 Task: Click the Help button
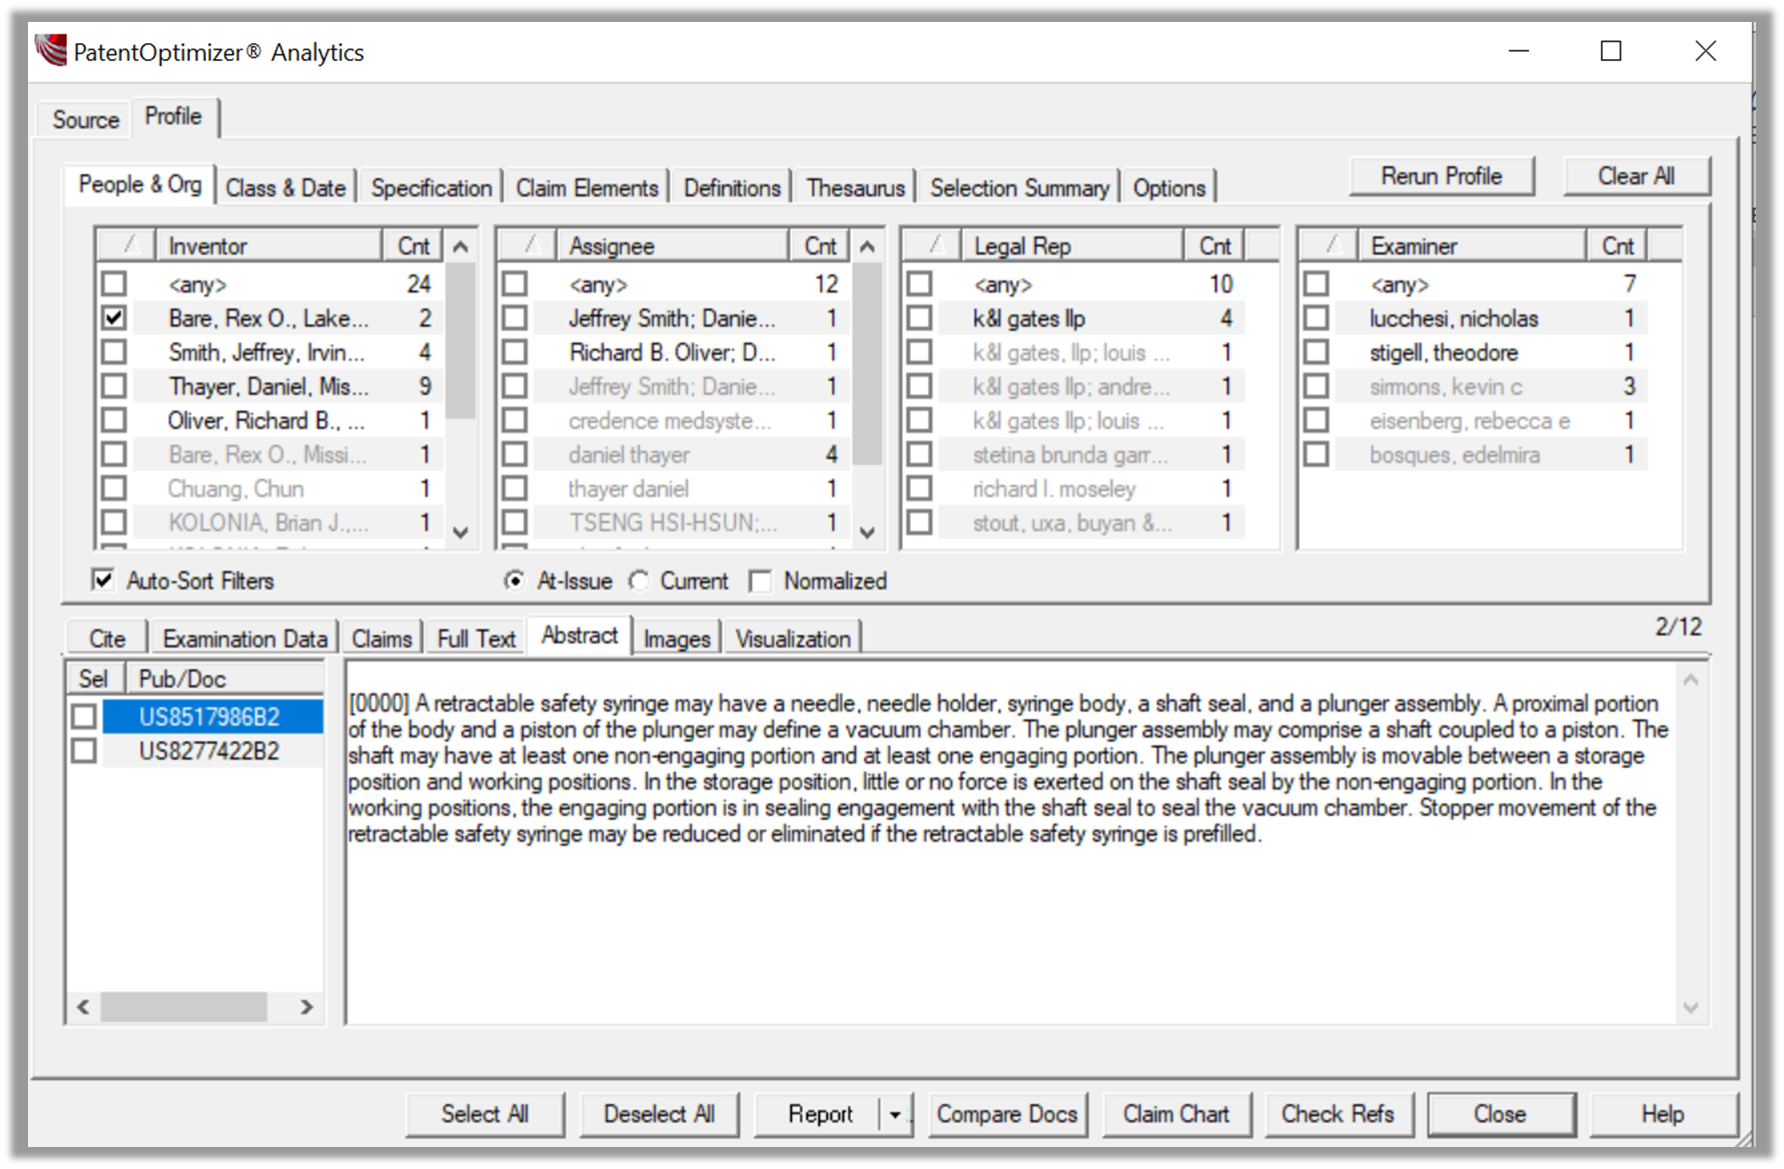tap(1662, 1114)
